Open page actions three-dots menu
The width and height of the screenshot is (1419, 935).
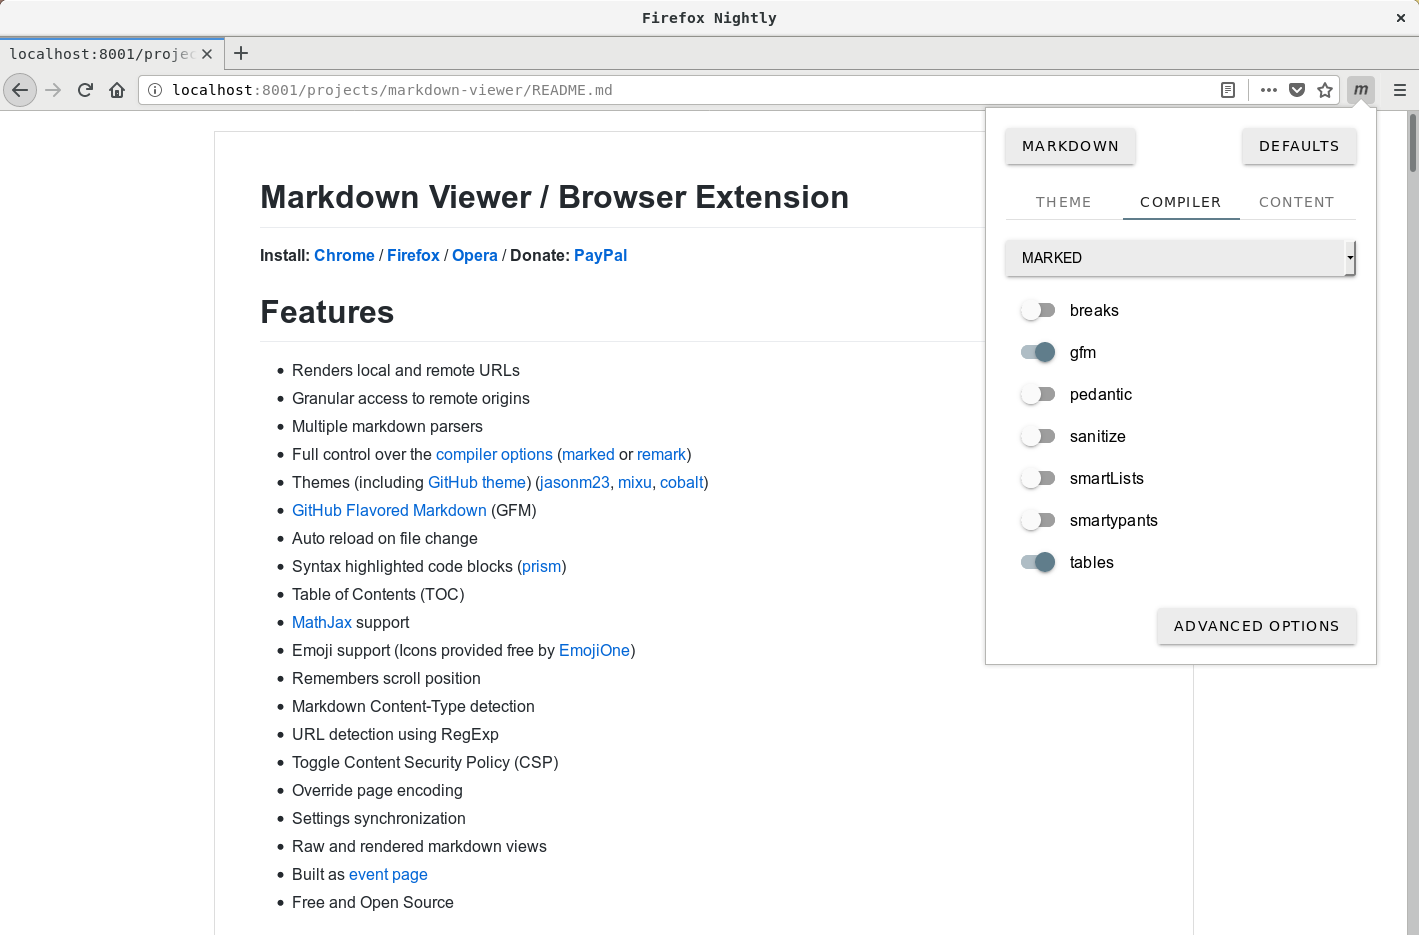click(1269, 90)
